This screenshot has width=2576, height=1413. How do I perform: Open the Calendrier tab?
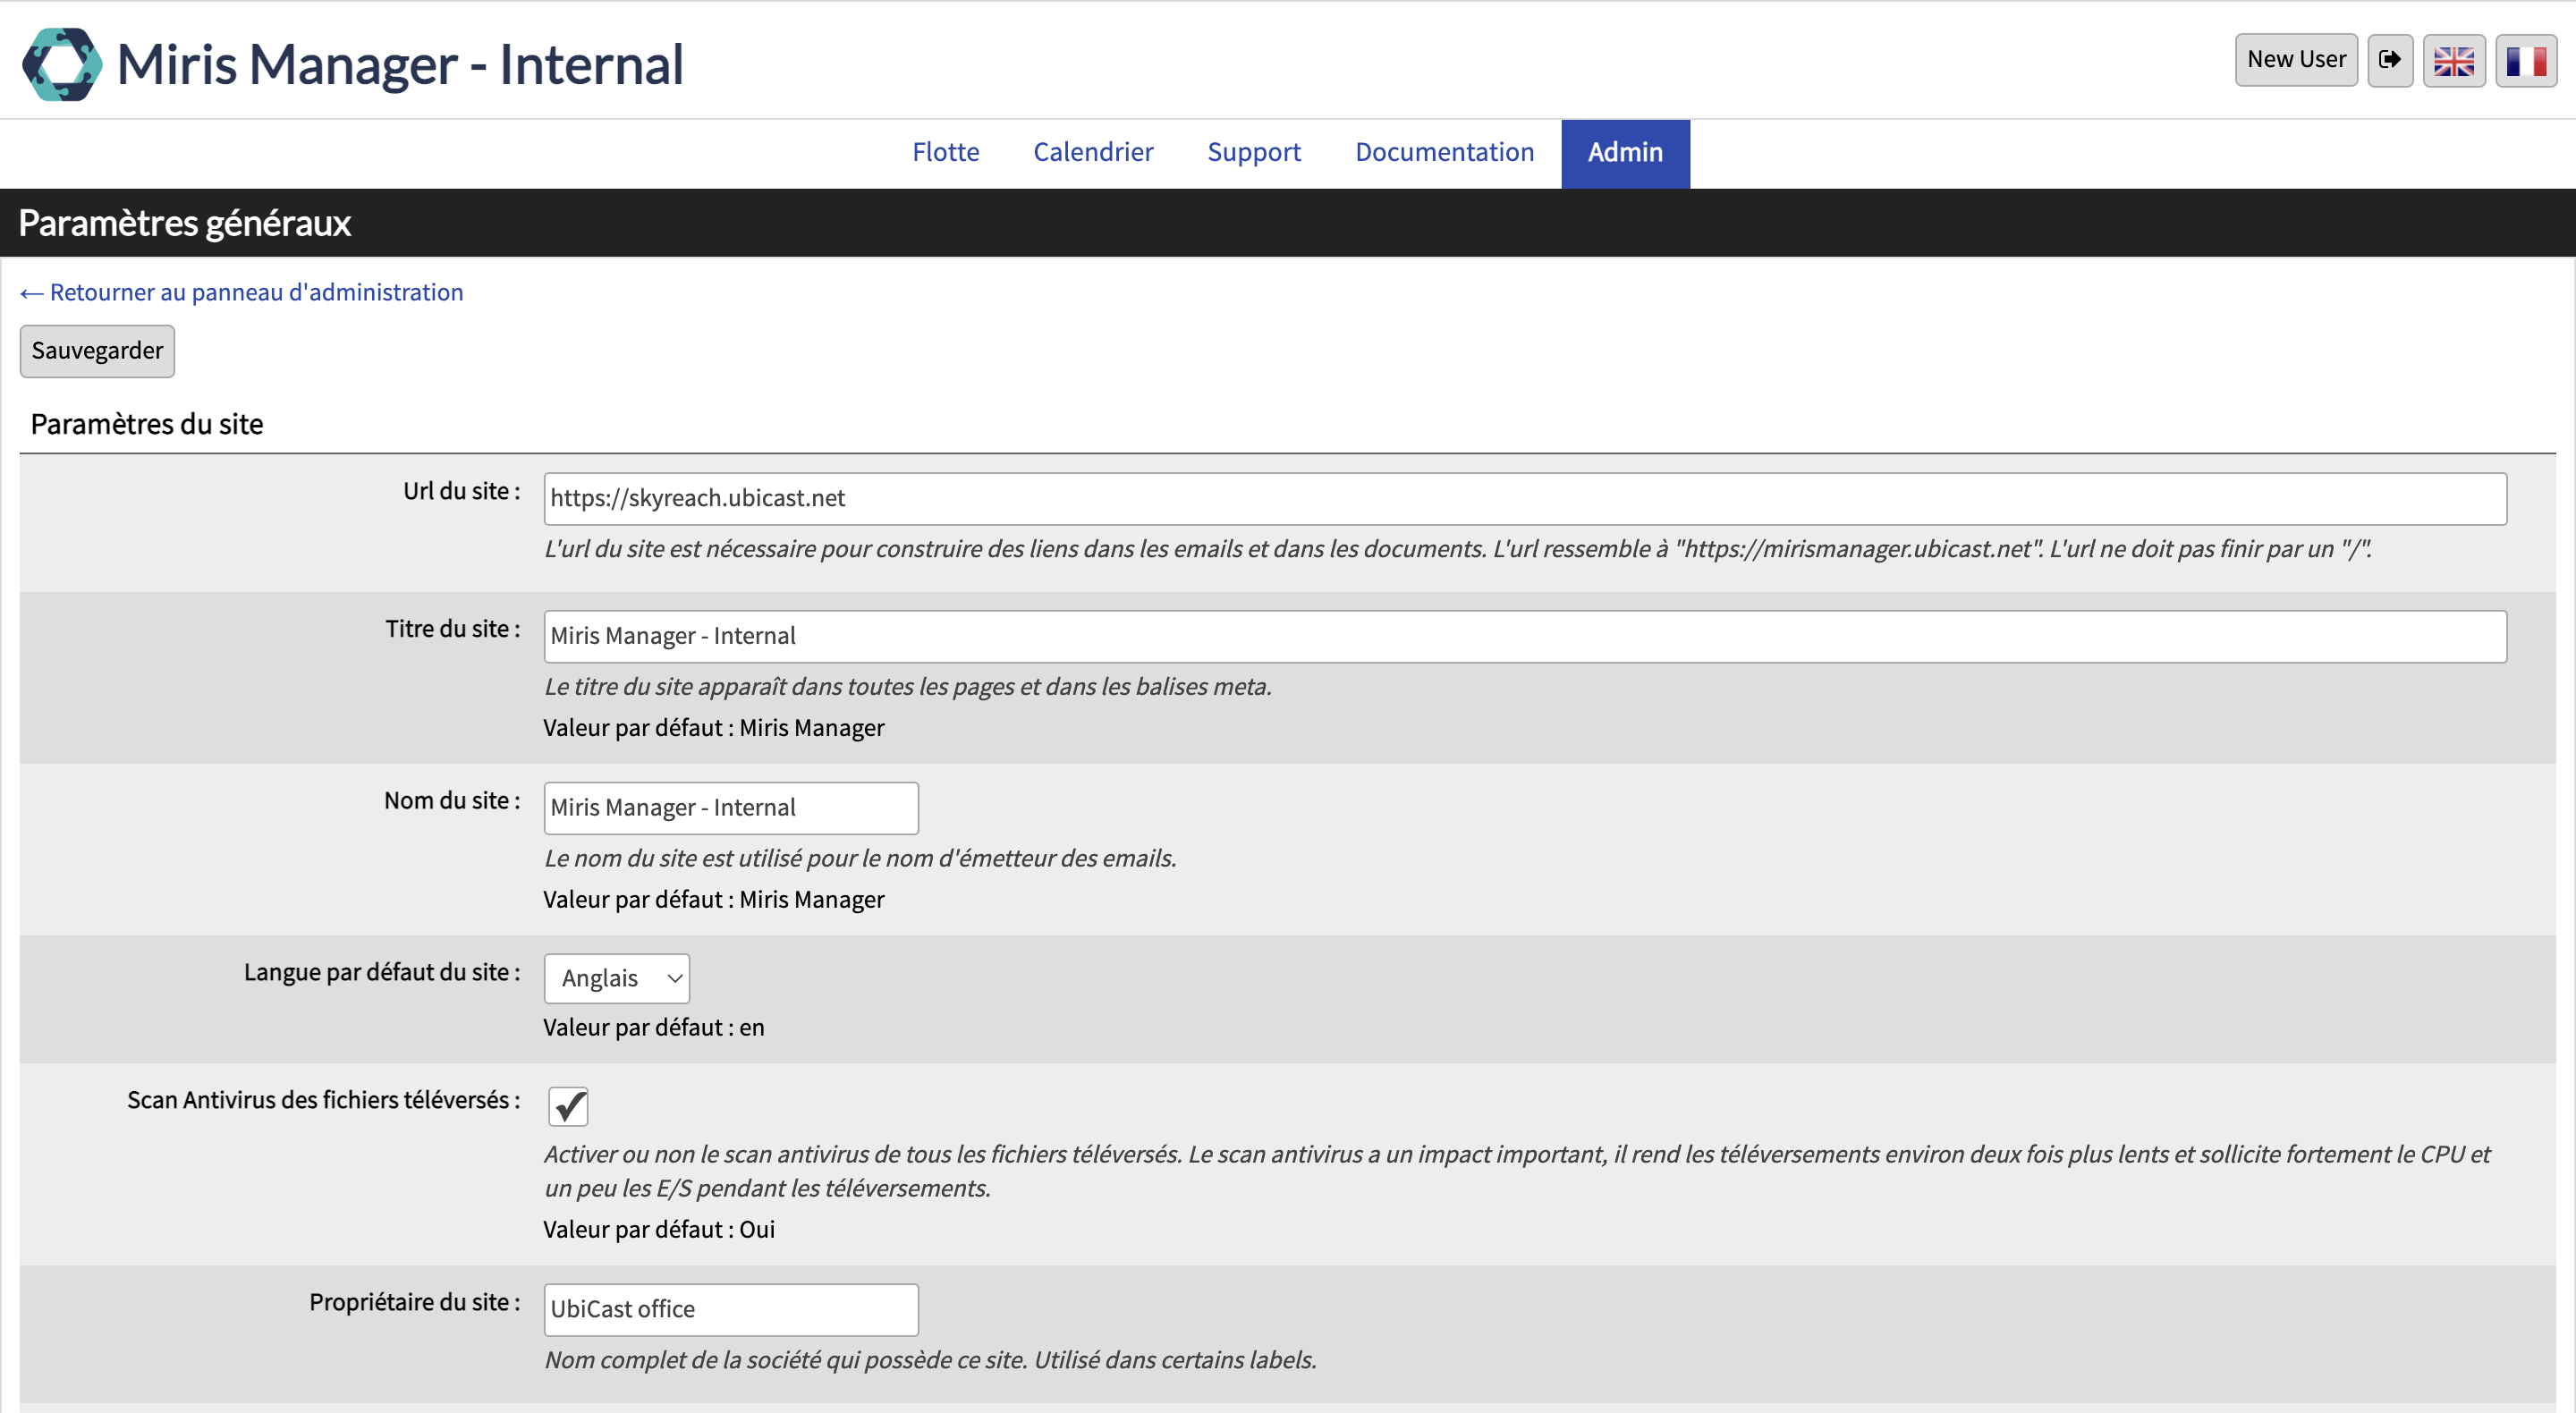click(1093, 152)
